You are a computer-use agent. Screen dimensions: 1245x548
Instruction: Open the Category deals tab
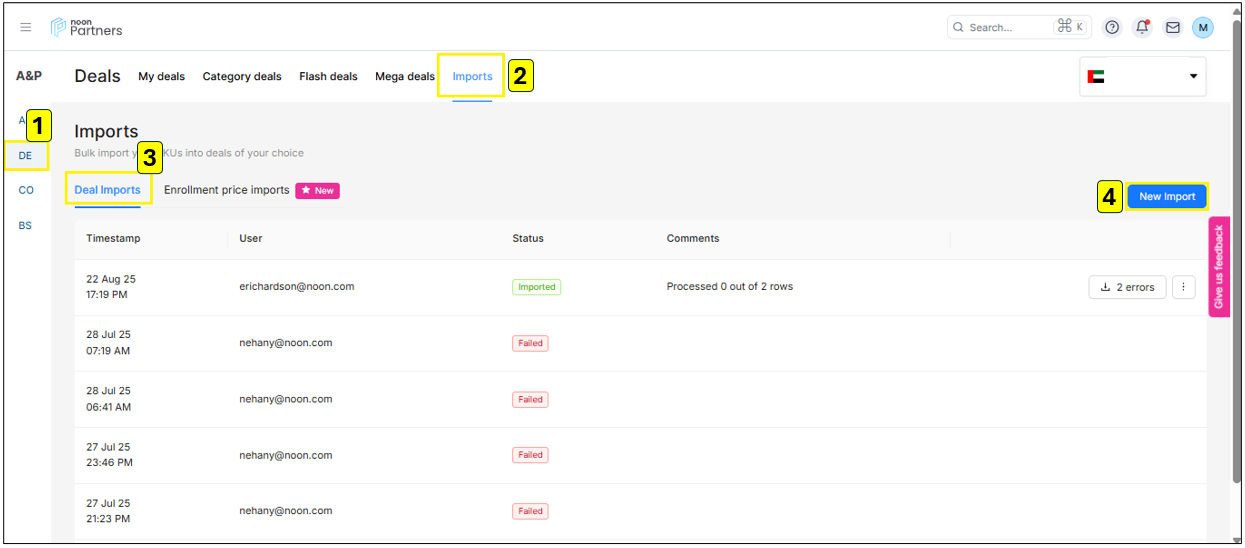click(x=242, y=76)
